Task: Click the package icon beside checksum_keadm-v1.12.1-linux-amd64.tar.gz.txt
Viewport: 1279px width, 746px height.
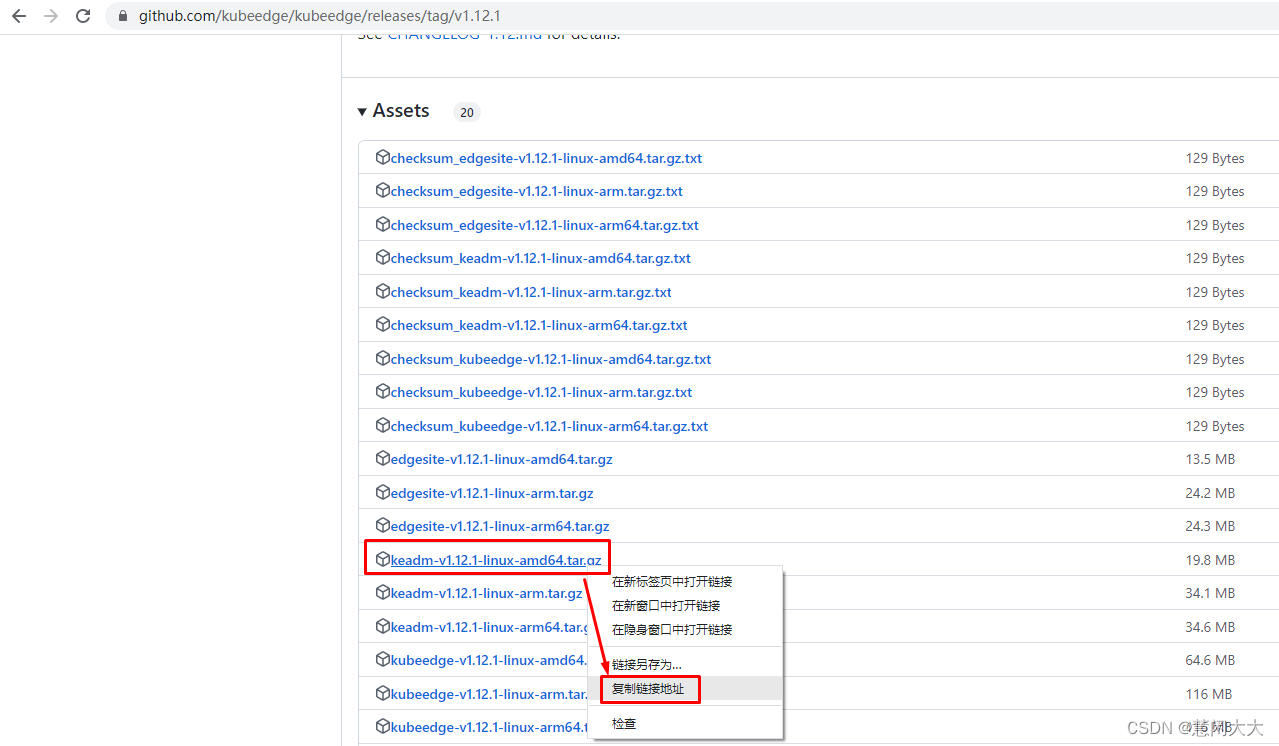Action: [382, 258]
